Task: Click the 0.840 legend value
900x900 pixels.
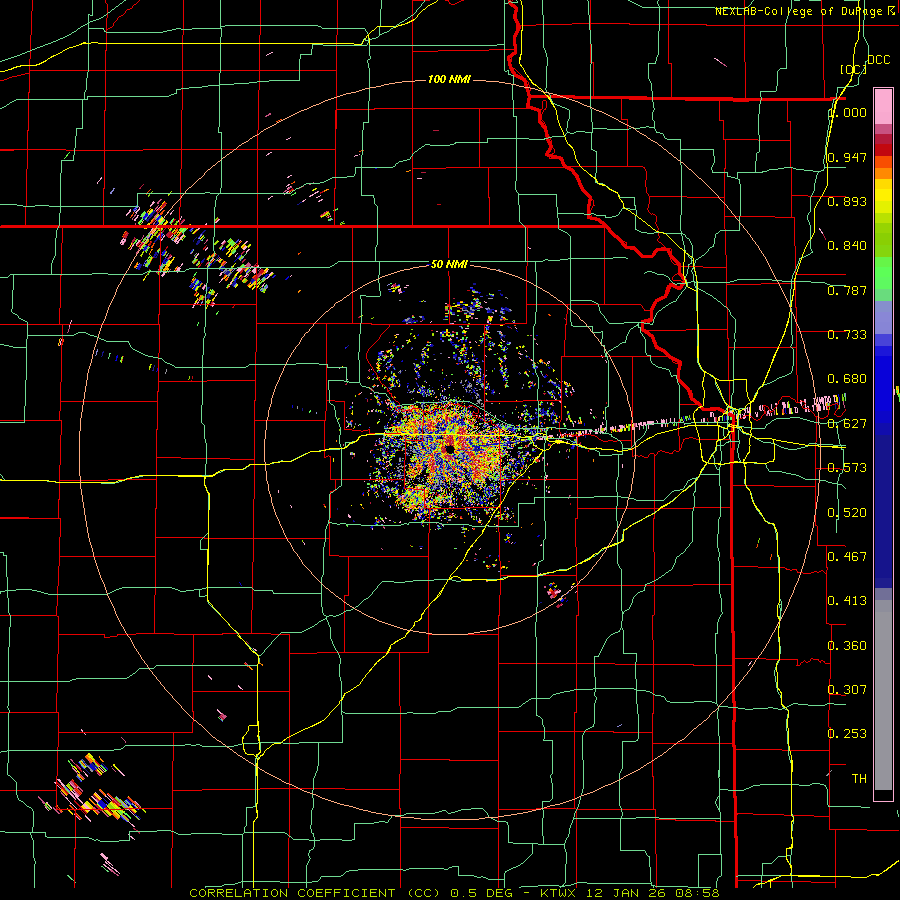Action: (847, 246)
